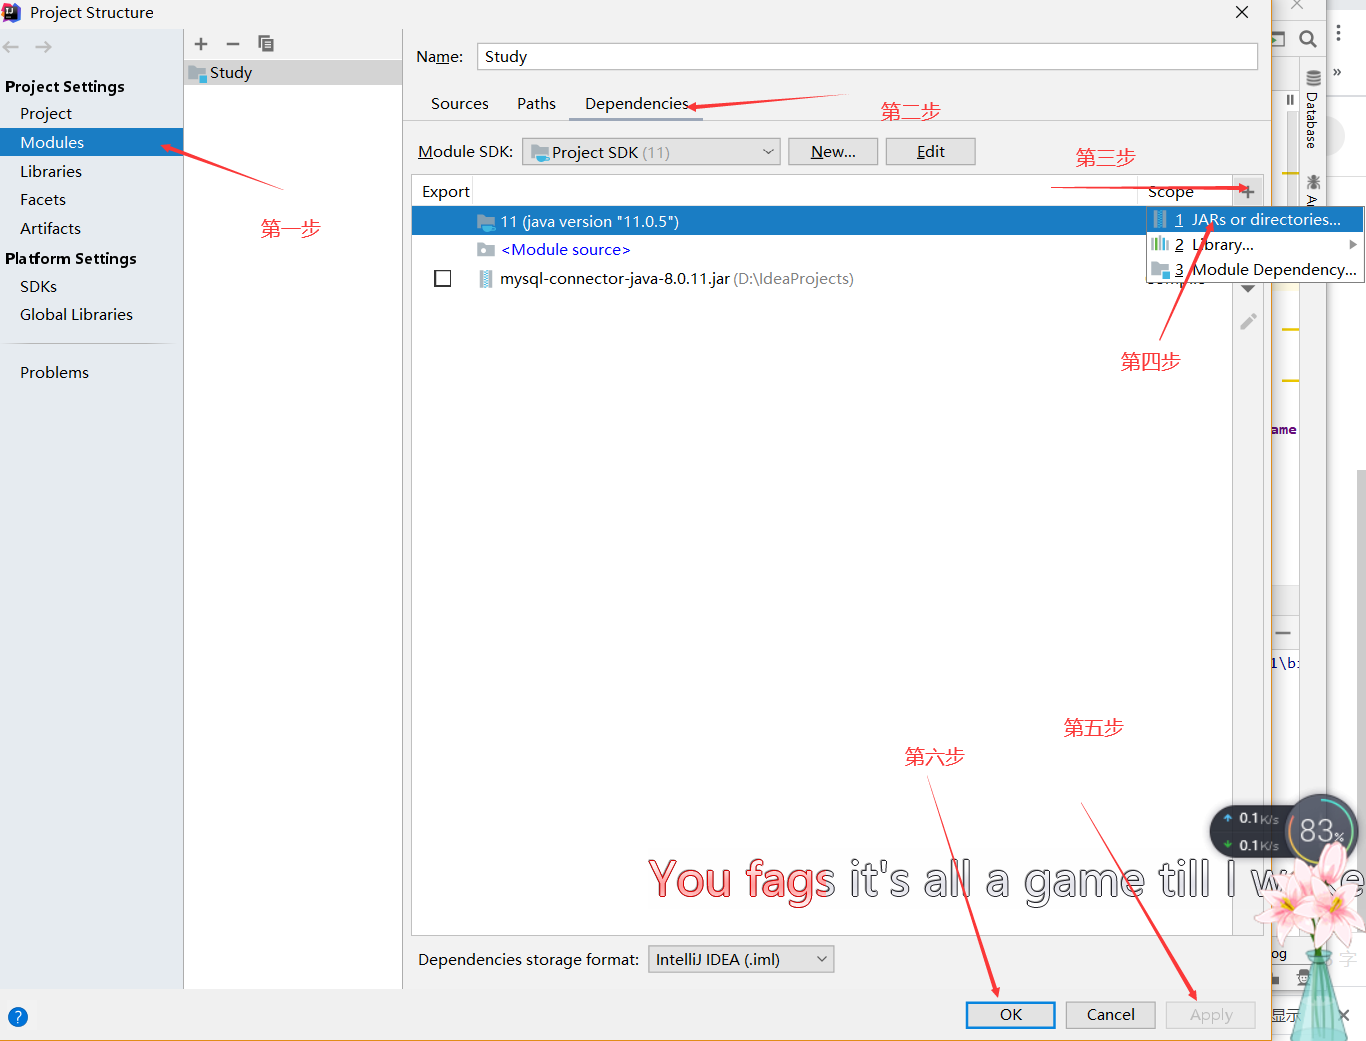Switch to the Paths tab

pos(536,104)
